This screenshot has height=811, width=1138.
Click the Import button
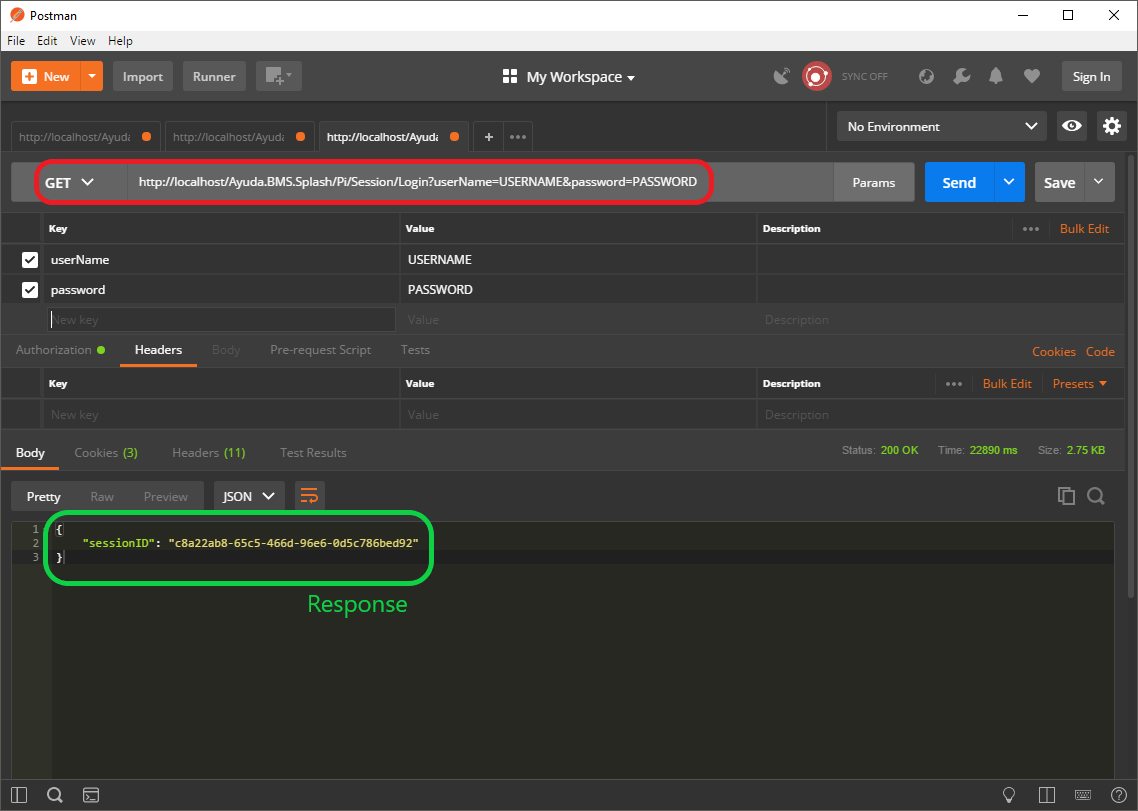[142, 76]
